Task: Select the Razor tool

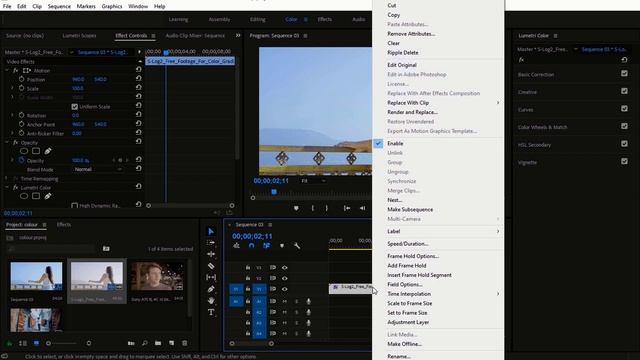Action: (x=211, y=266)
